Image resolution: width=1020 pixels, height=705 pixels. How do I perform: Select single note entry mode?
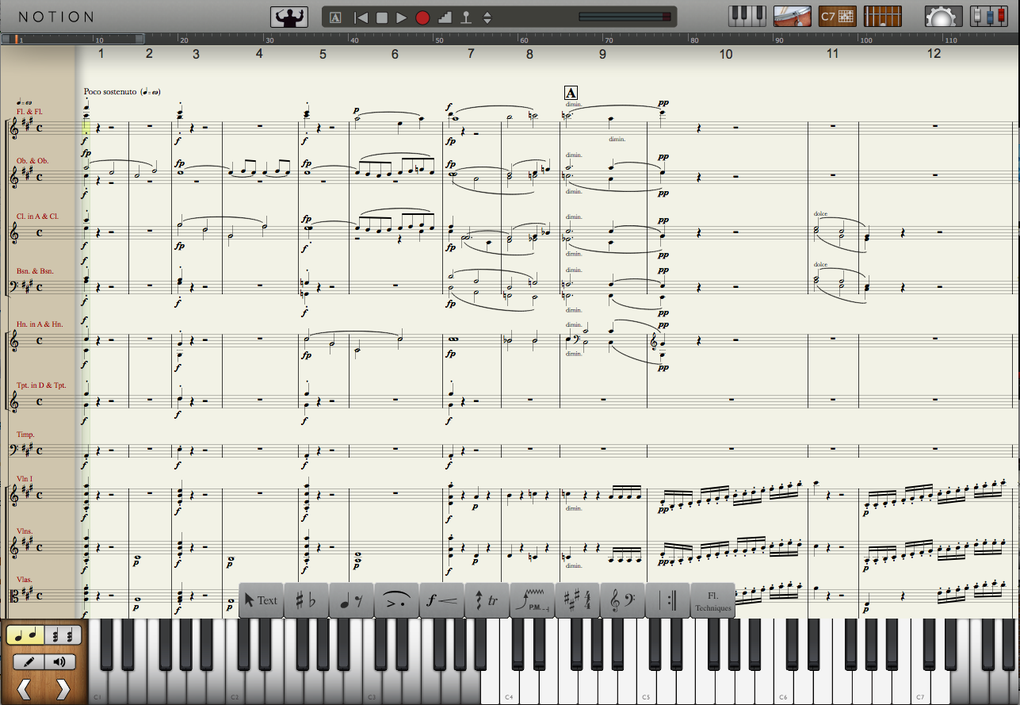[x=25, y=635]
